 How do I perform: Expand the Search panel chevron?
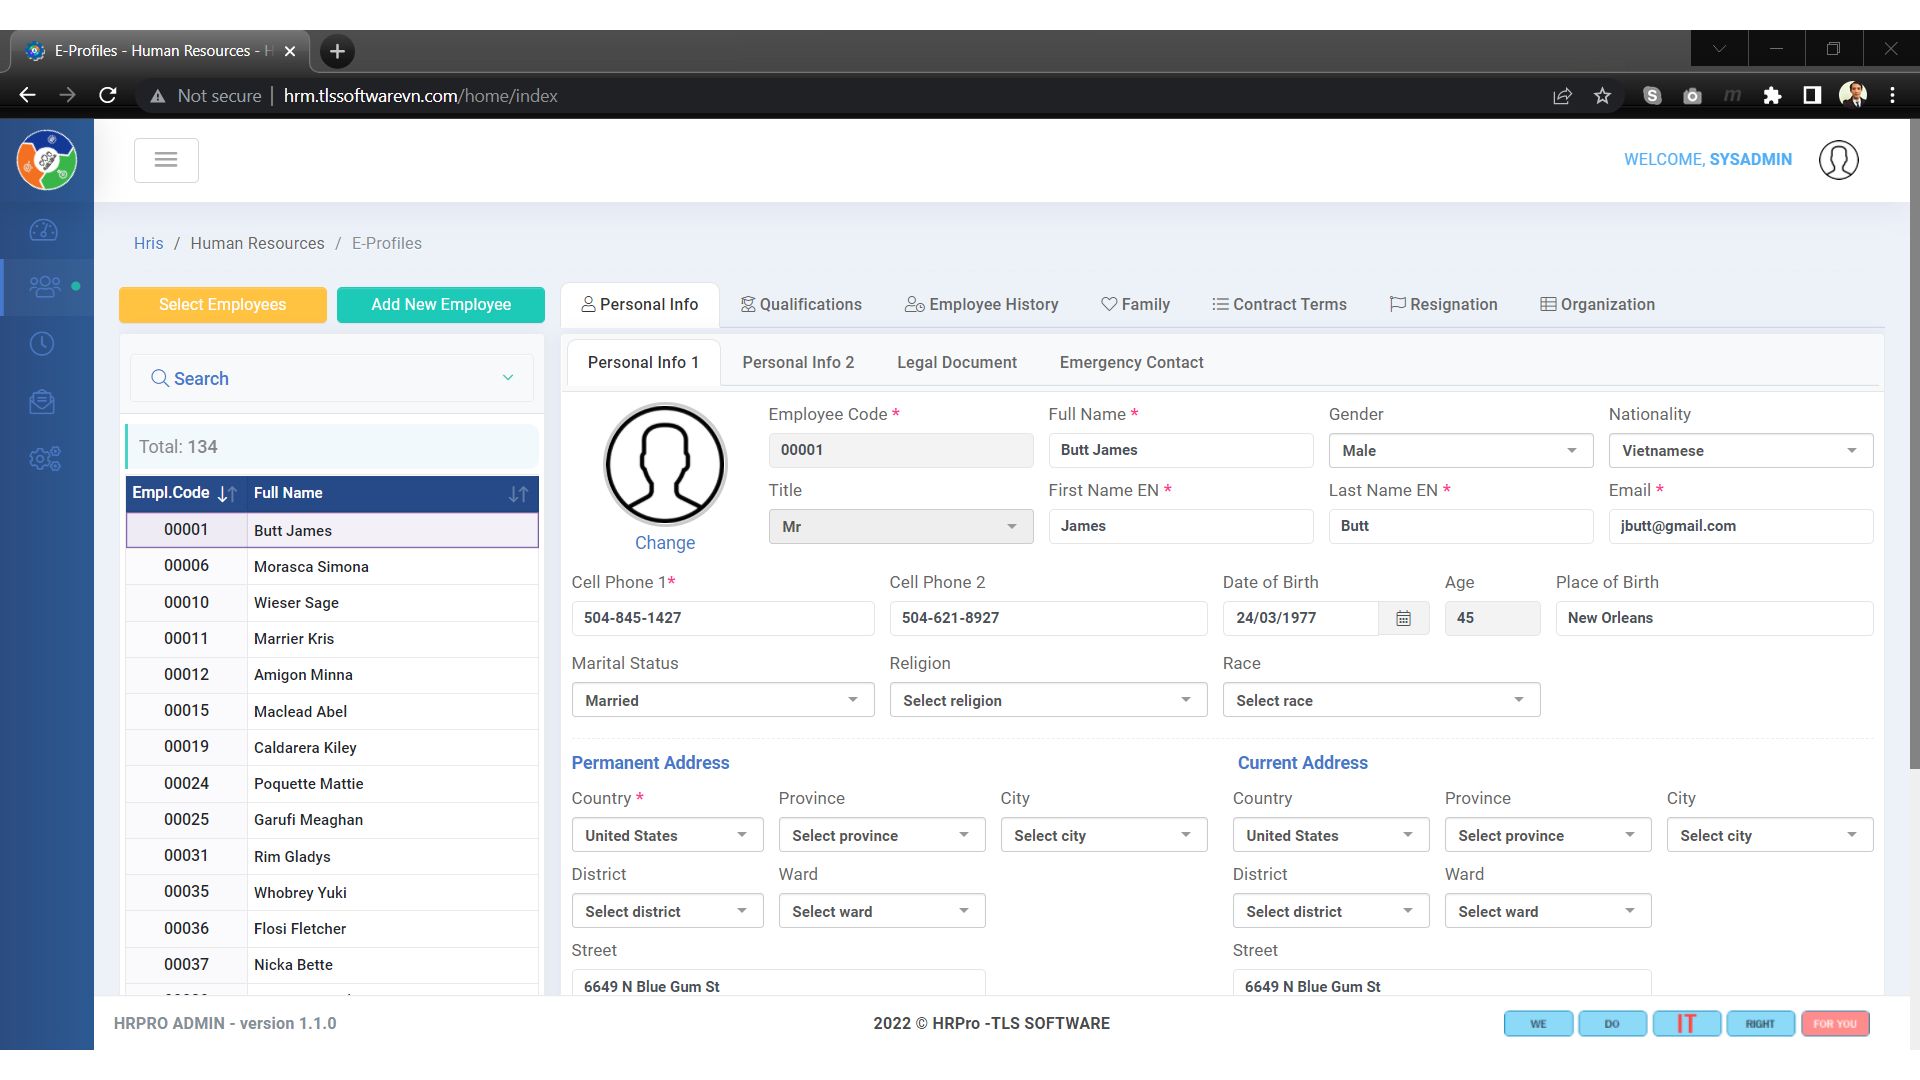508,378
